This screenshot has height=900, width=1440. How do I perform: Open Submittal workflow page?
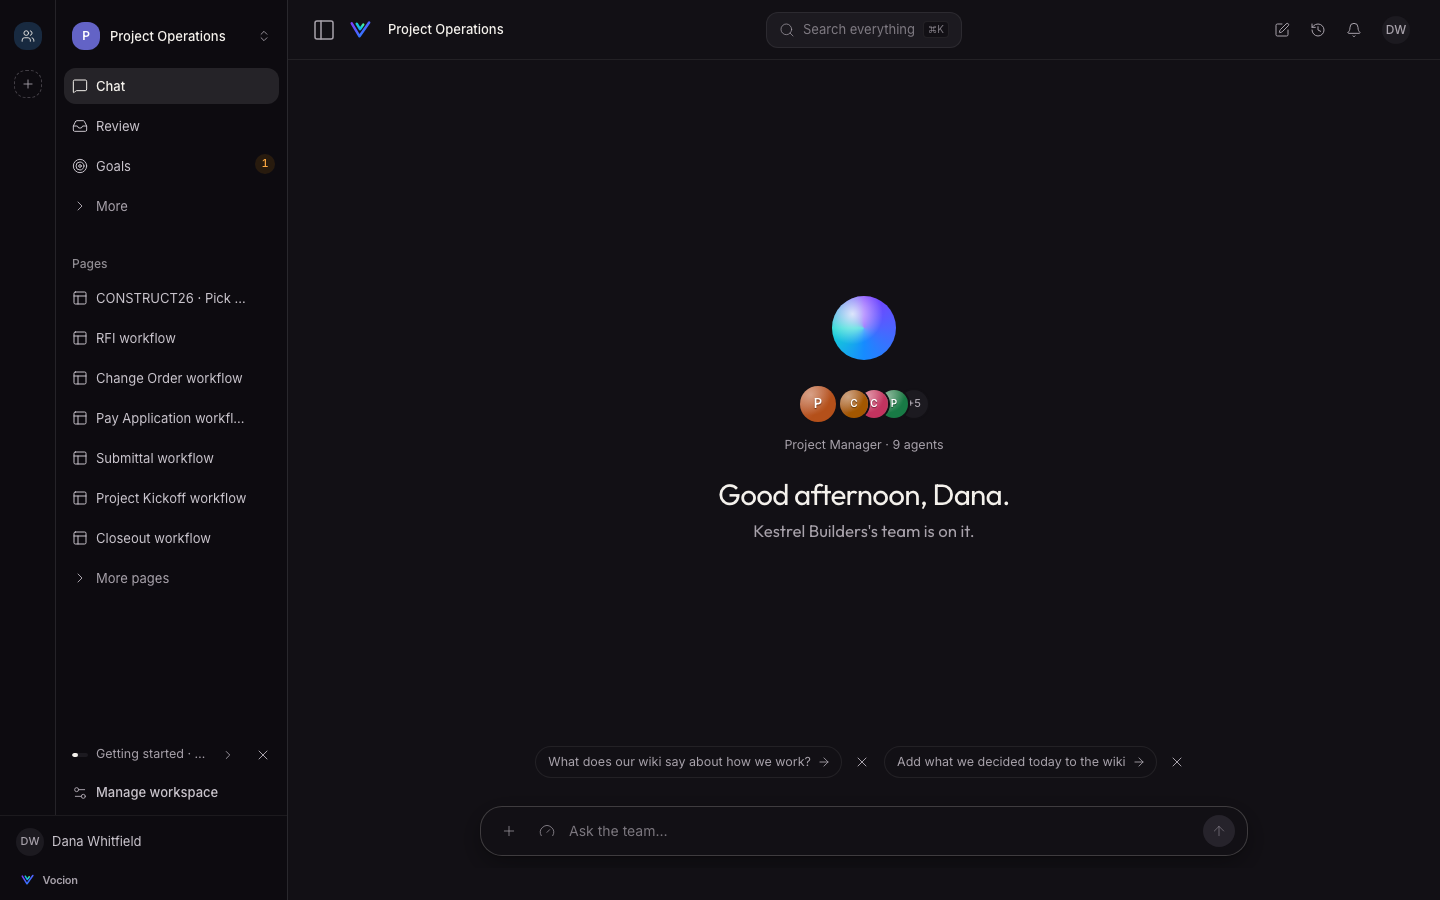point(171,458)
